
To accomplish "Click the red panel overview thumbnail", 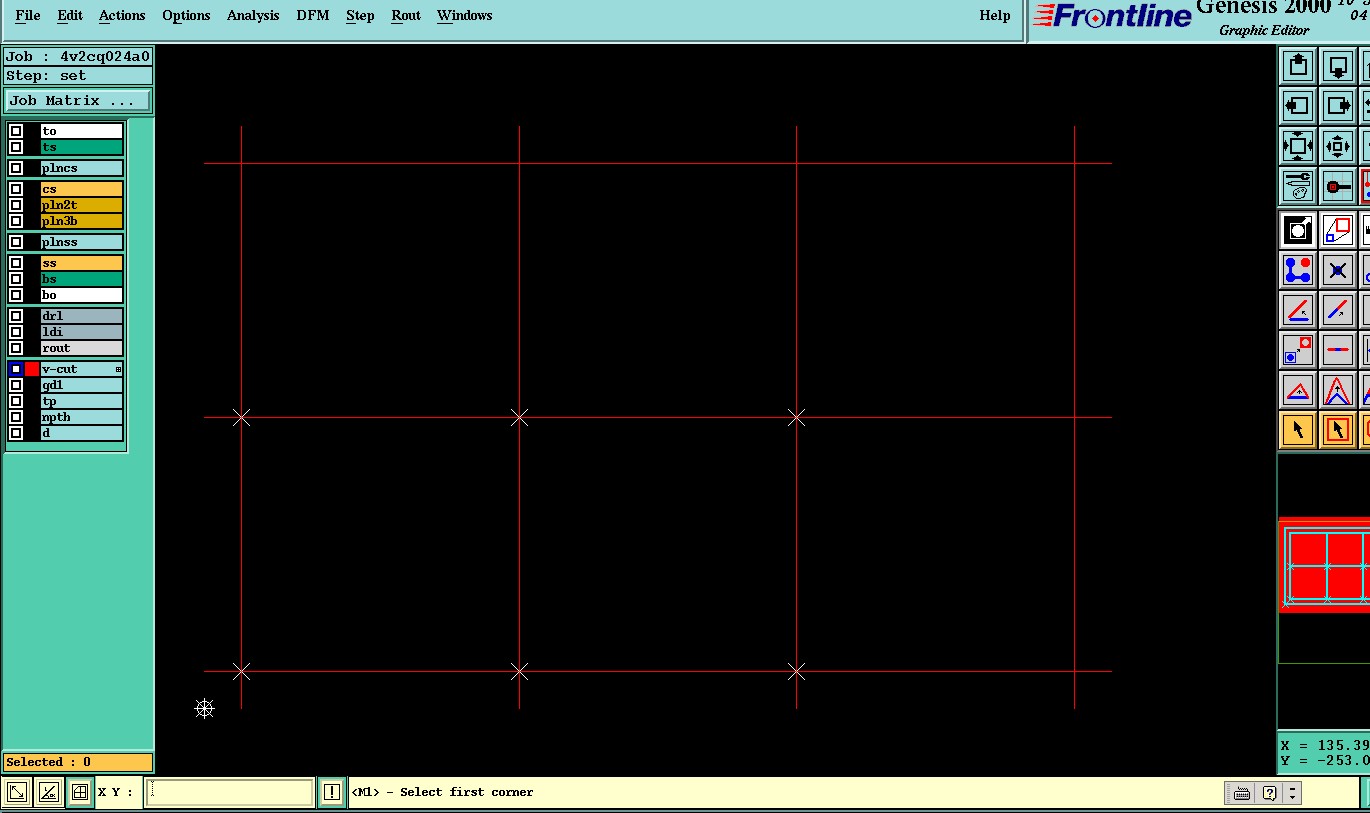I will tap(1324, 565).
